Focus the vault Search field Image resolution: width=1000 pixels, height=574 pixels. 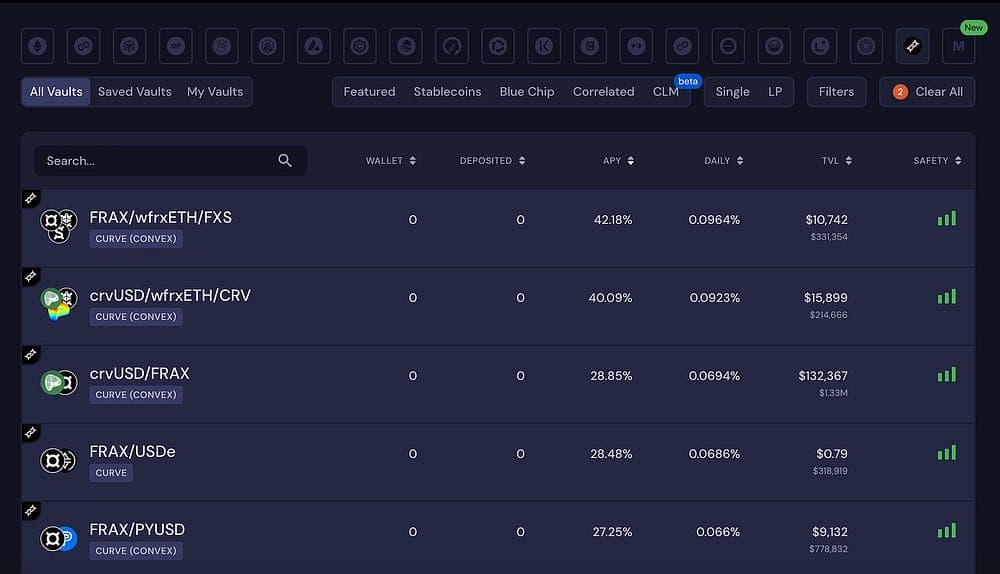(170, 161)
